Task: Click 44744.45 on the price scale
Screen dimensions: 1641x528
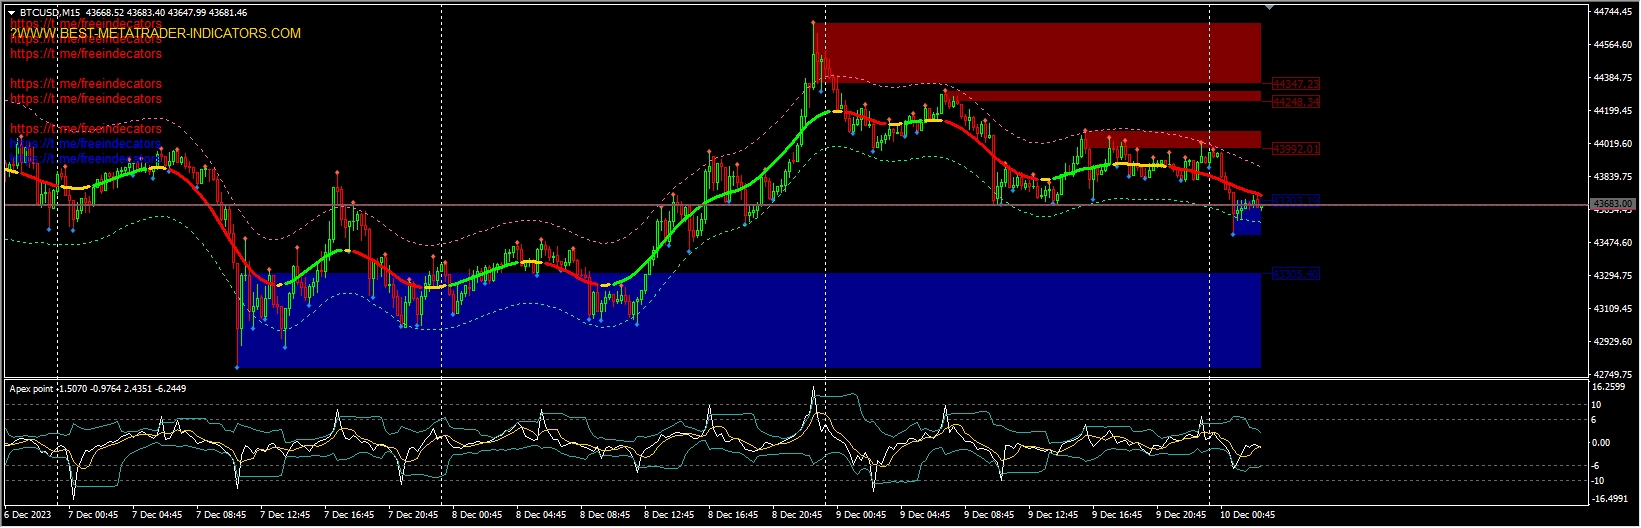Action: pos(1612,11)
